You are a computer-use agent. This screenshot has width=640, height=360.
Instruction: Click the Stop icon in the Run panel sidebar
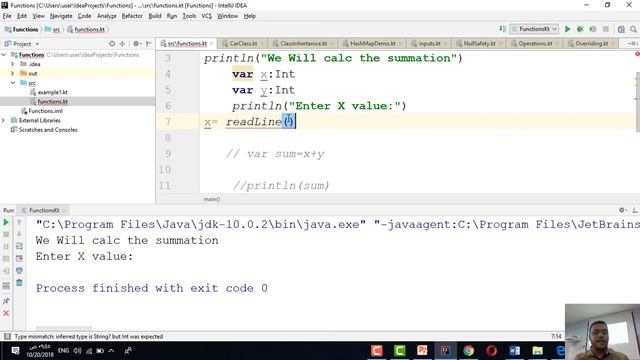pos(6,235)
